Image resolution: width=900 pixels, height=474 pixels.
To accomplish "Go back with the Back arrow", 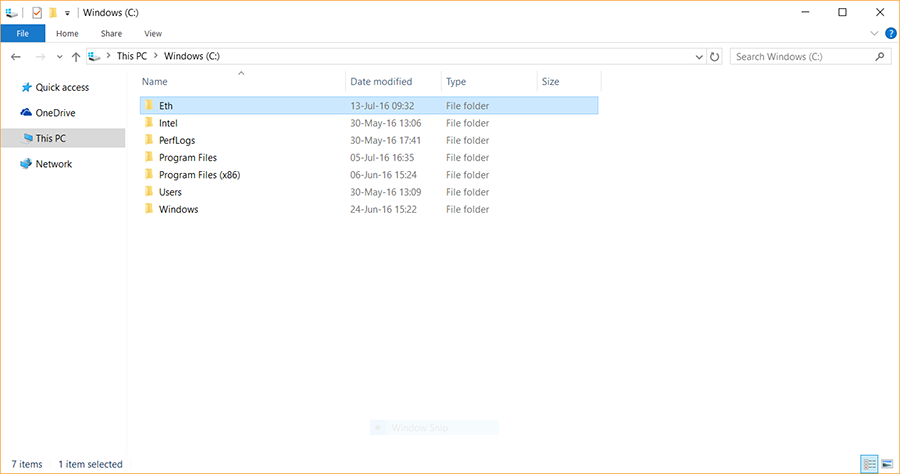I will (x=16, y=56).
